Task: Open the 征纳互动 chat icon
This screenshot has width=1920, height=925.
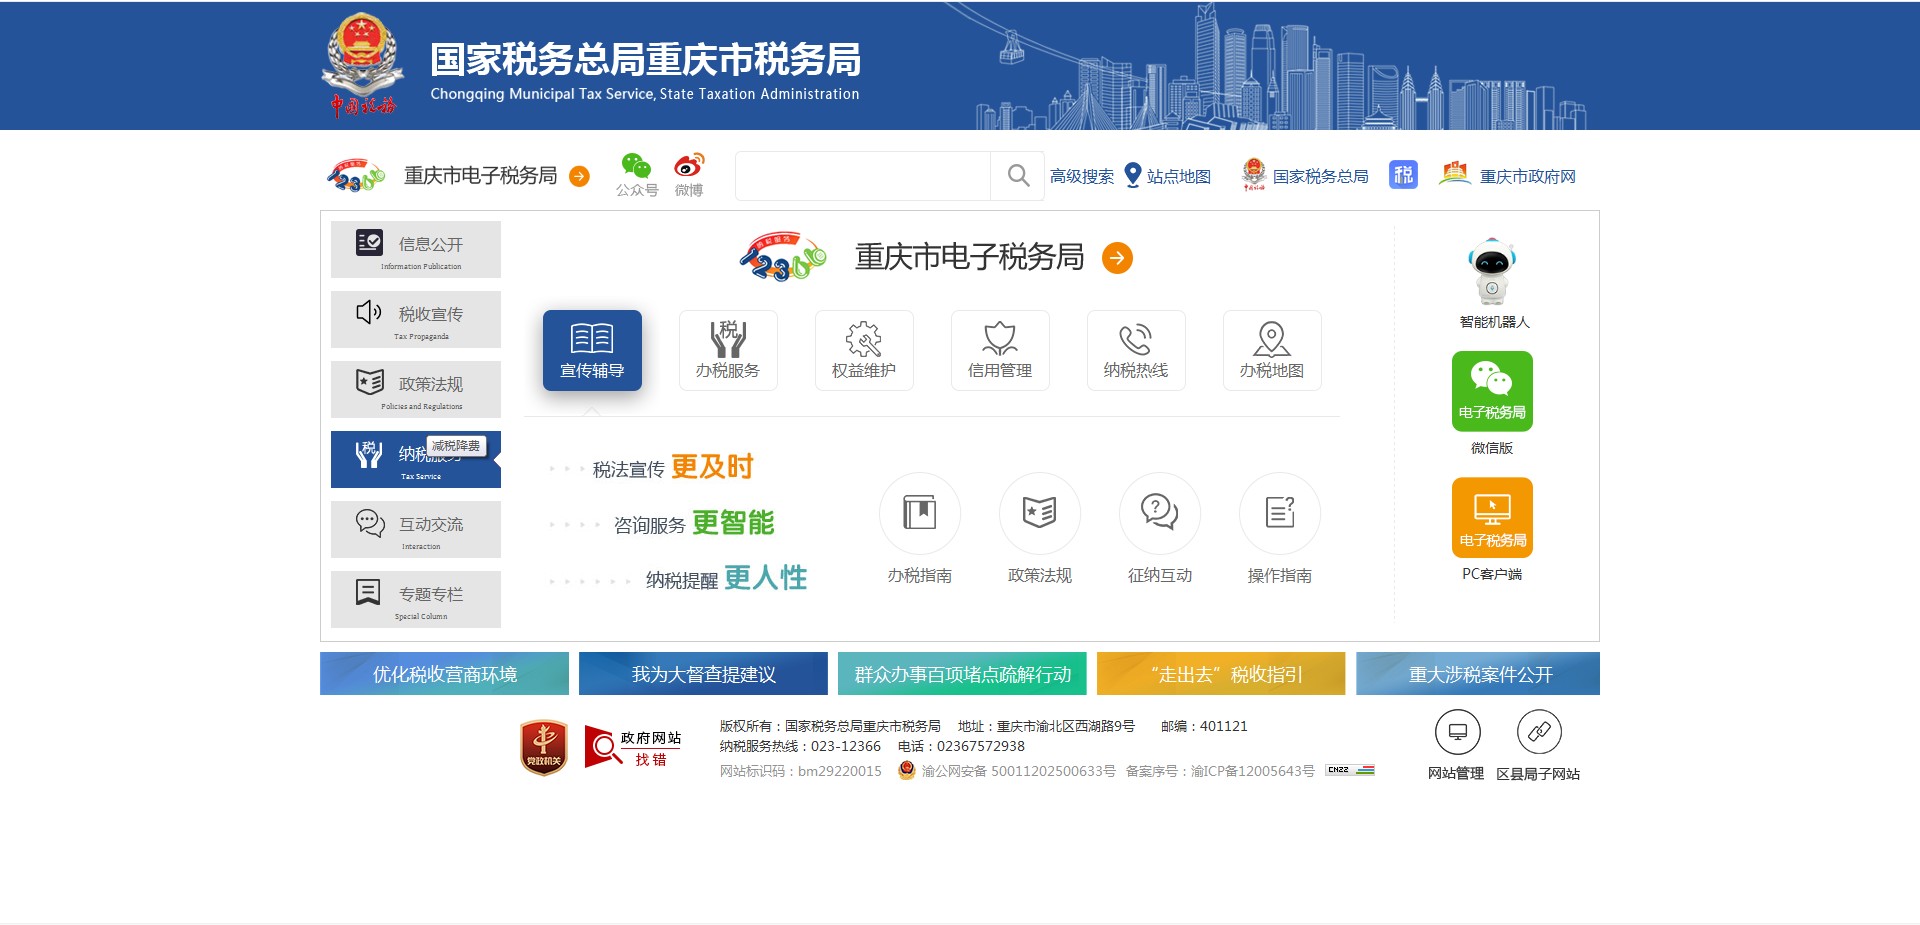Action: [x=1160, y=513]
